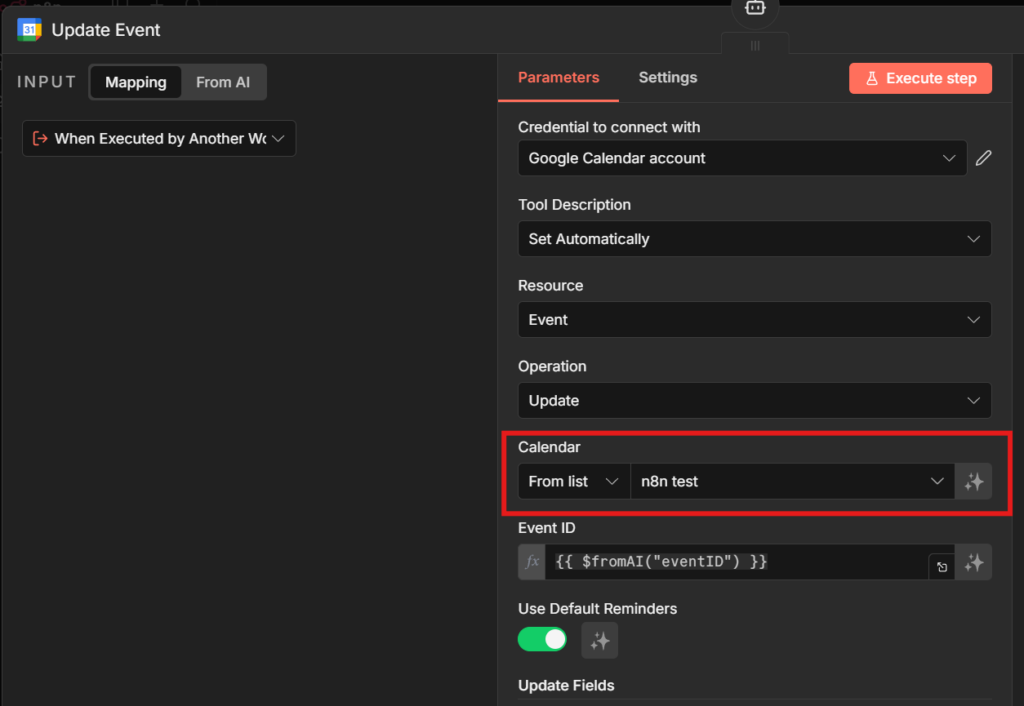Click the drag handle above the parameters panel
1024x706 pixels.
[755, 45]
